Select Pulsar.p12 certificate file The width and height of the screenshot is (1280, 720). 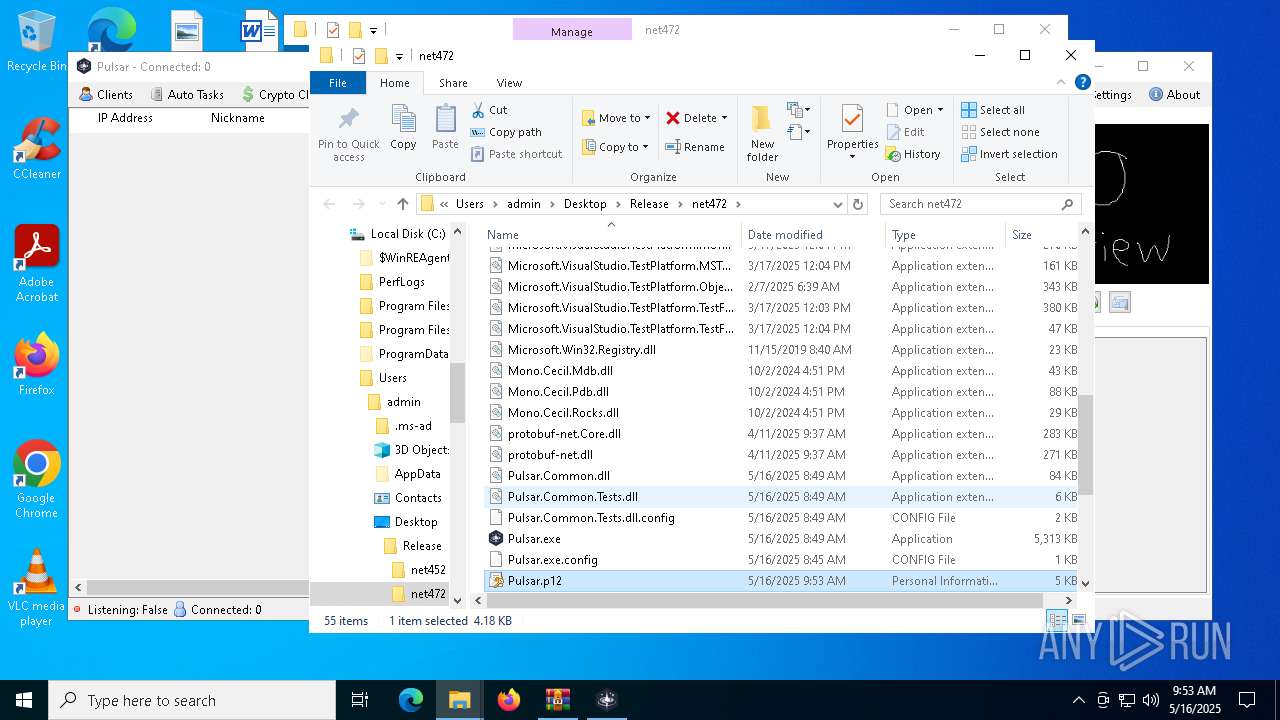click(782, 581)
